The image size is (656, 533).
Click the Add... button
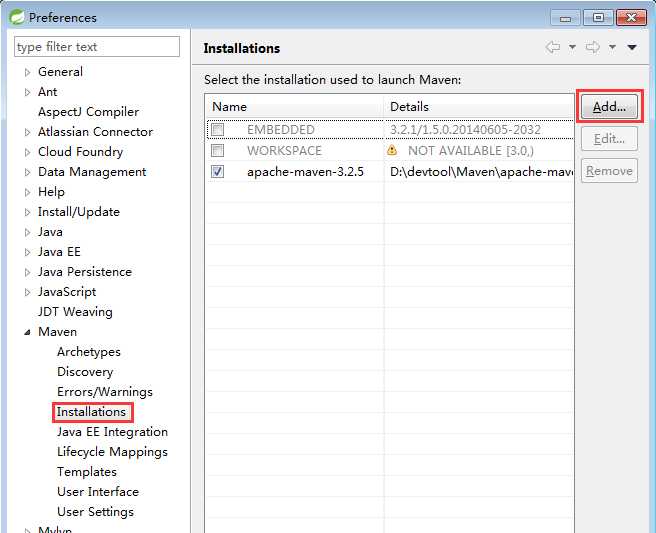coord(609,107)
